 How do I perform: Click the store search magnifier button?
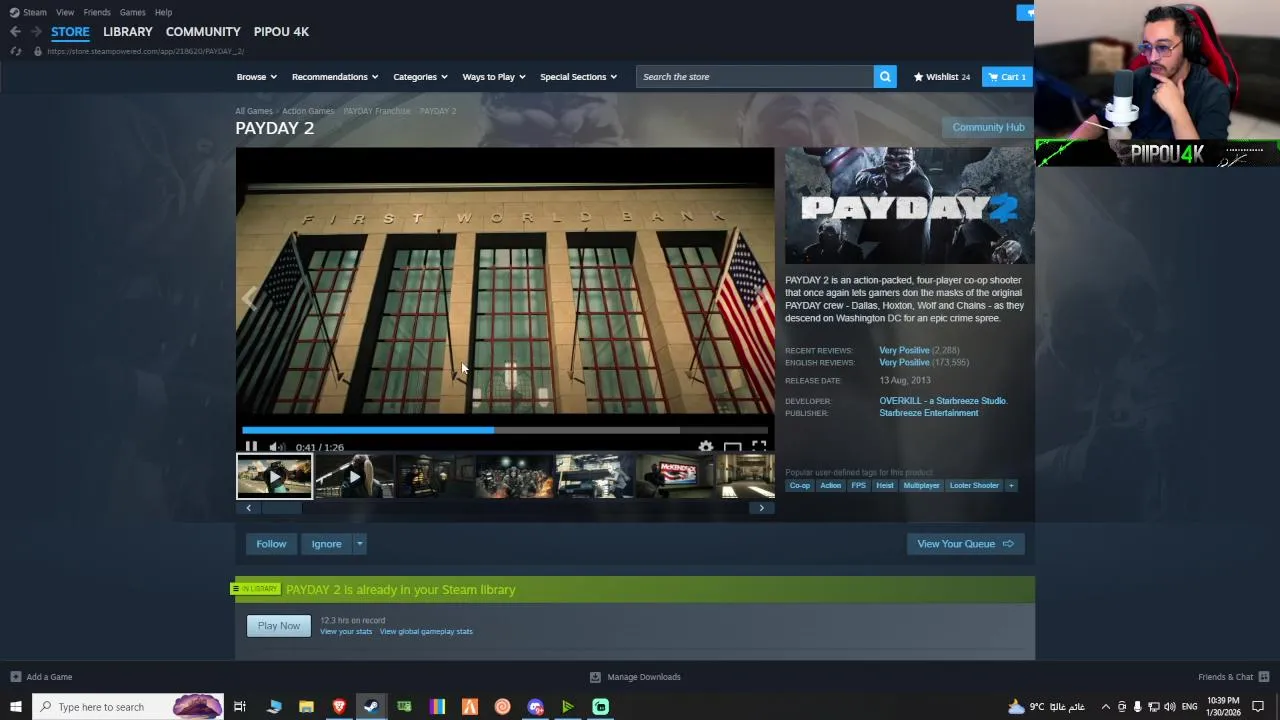click(x=885, y=77)
